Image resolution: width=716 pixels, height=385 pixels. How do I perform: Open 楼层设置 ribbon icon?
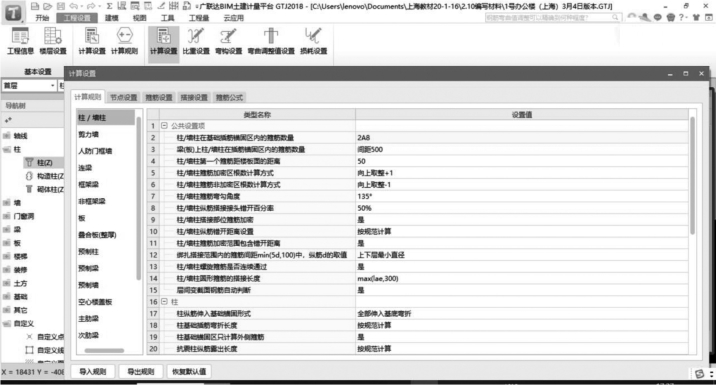(53, 41)
